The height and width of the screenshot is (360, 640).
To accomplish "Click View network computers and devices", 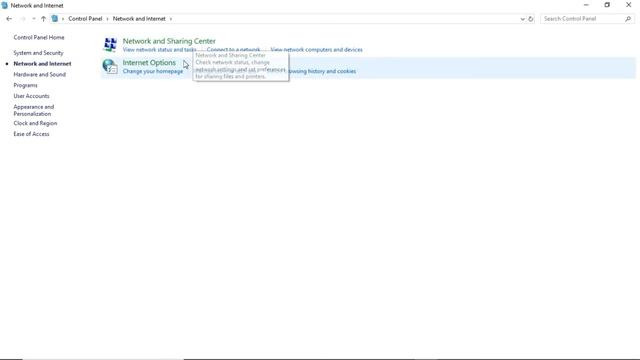I will [x=316, y=50].
